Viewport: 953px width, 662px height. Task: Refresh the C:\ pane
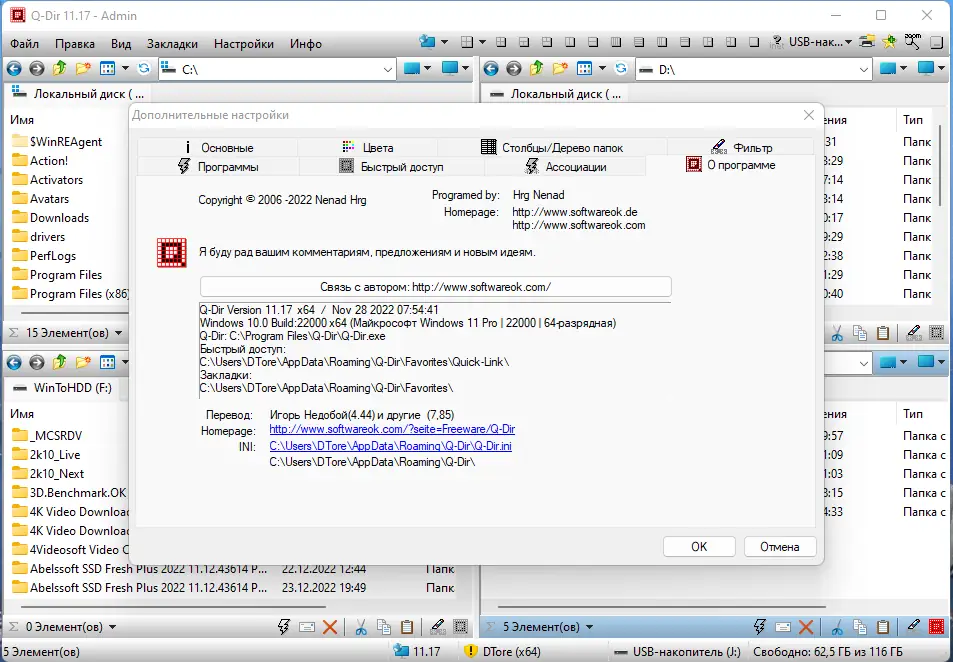(x=144, y=69)
